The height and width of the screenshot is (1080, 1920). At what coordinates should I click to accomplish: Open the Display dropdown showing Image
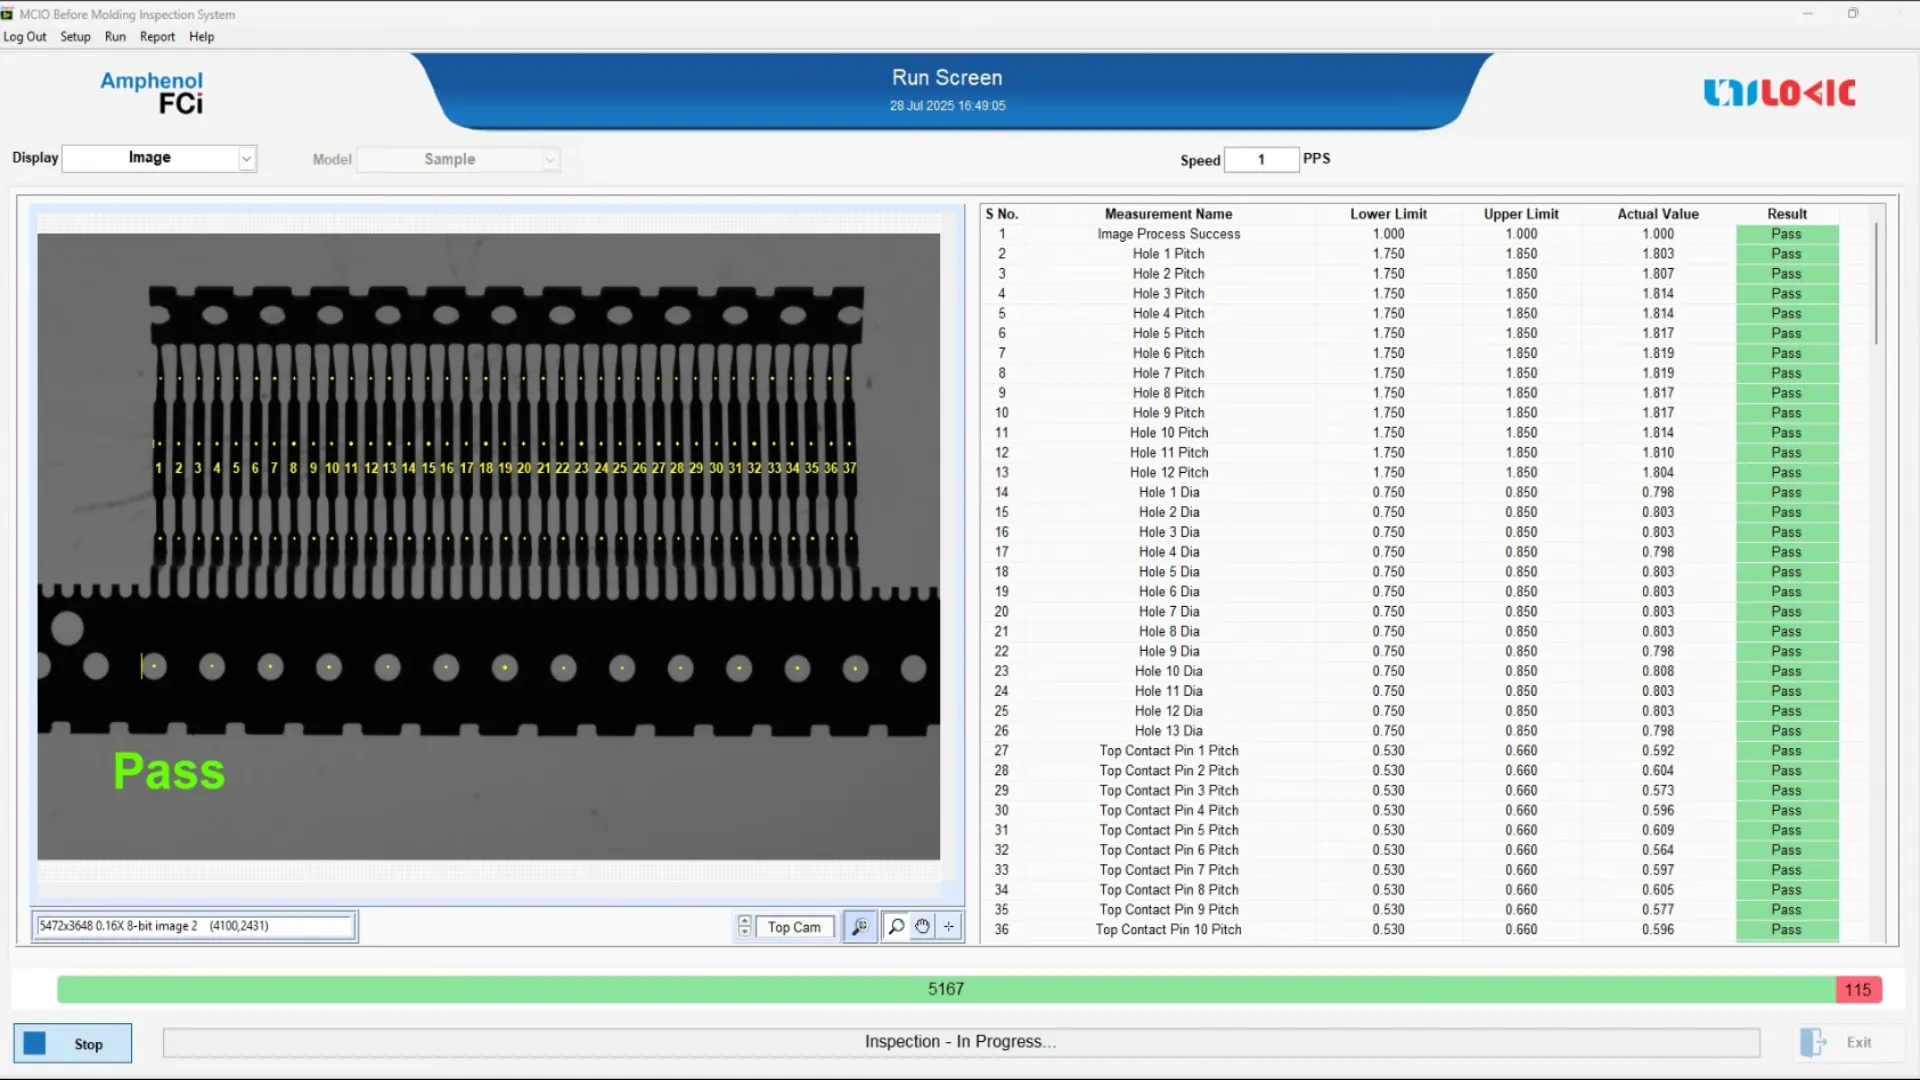246,159
